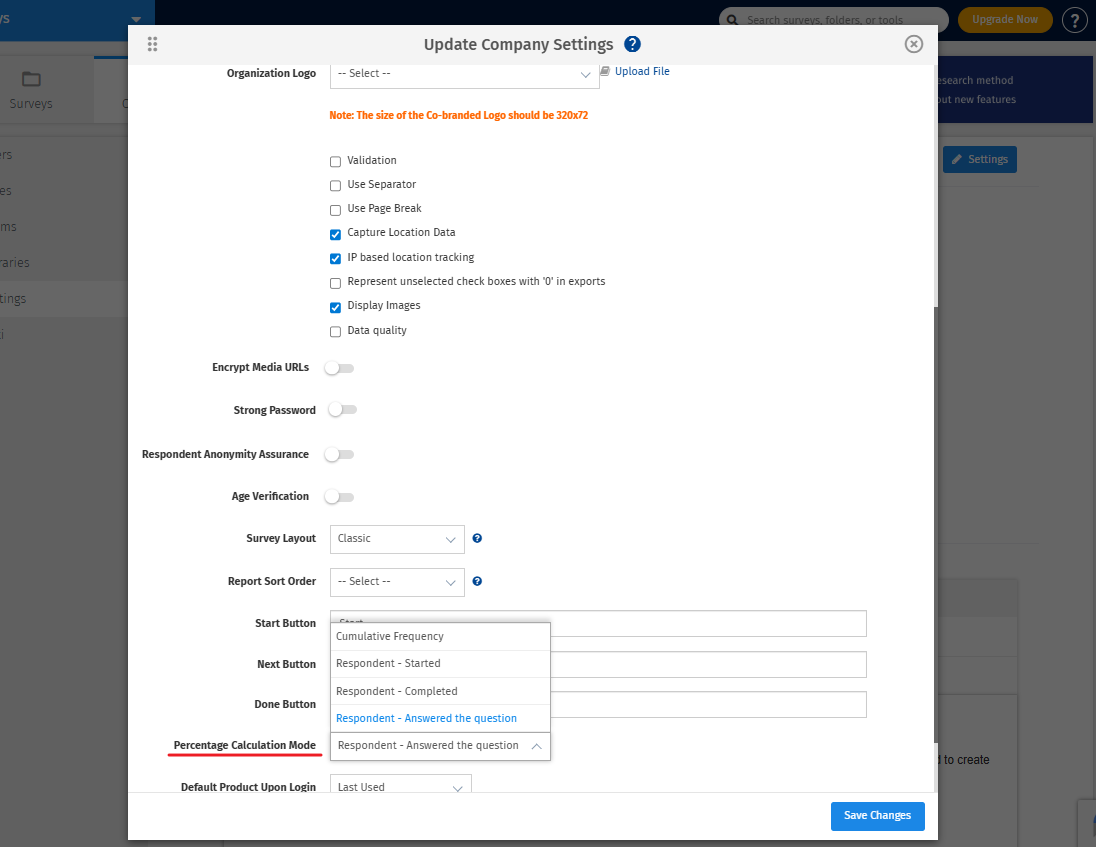Image resolution: width=1096 pixels, height=847 pixels.
Task: Open the Survey Layout dropdown
Action: click(x=397, y=538)
